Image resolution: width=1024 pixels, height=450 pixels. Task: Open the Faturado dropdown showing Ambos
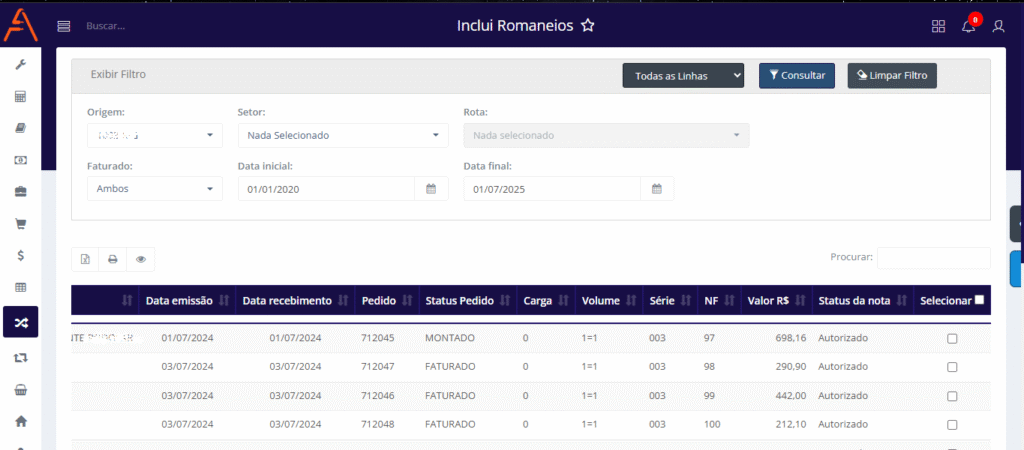click(x=155, y=188)
